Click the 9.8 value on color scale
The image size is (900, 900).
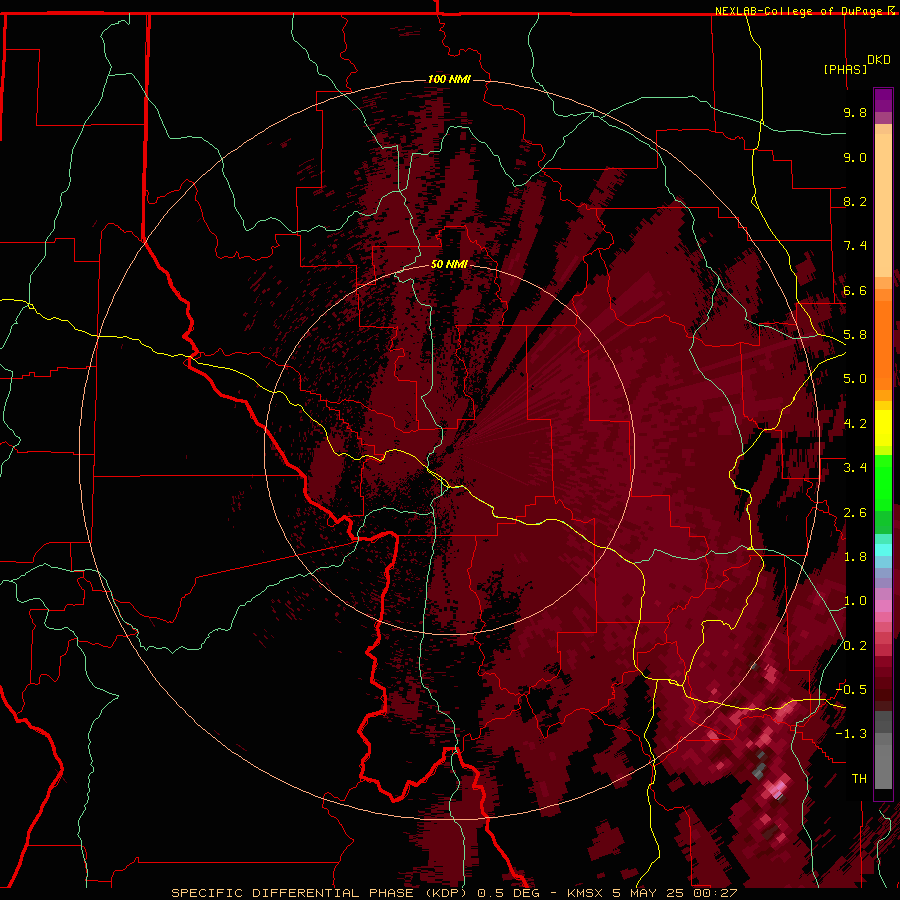855,112
